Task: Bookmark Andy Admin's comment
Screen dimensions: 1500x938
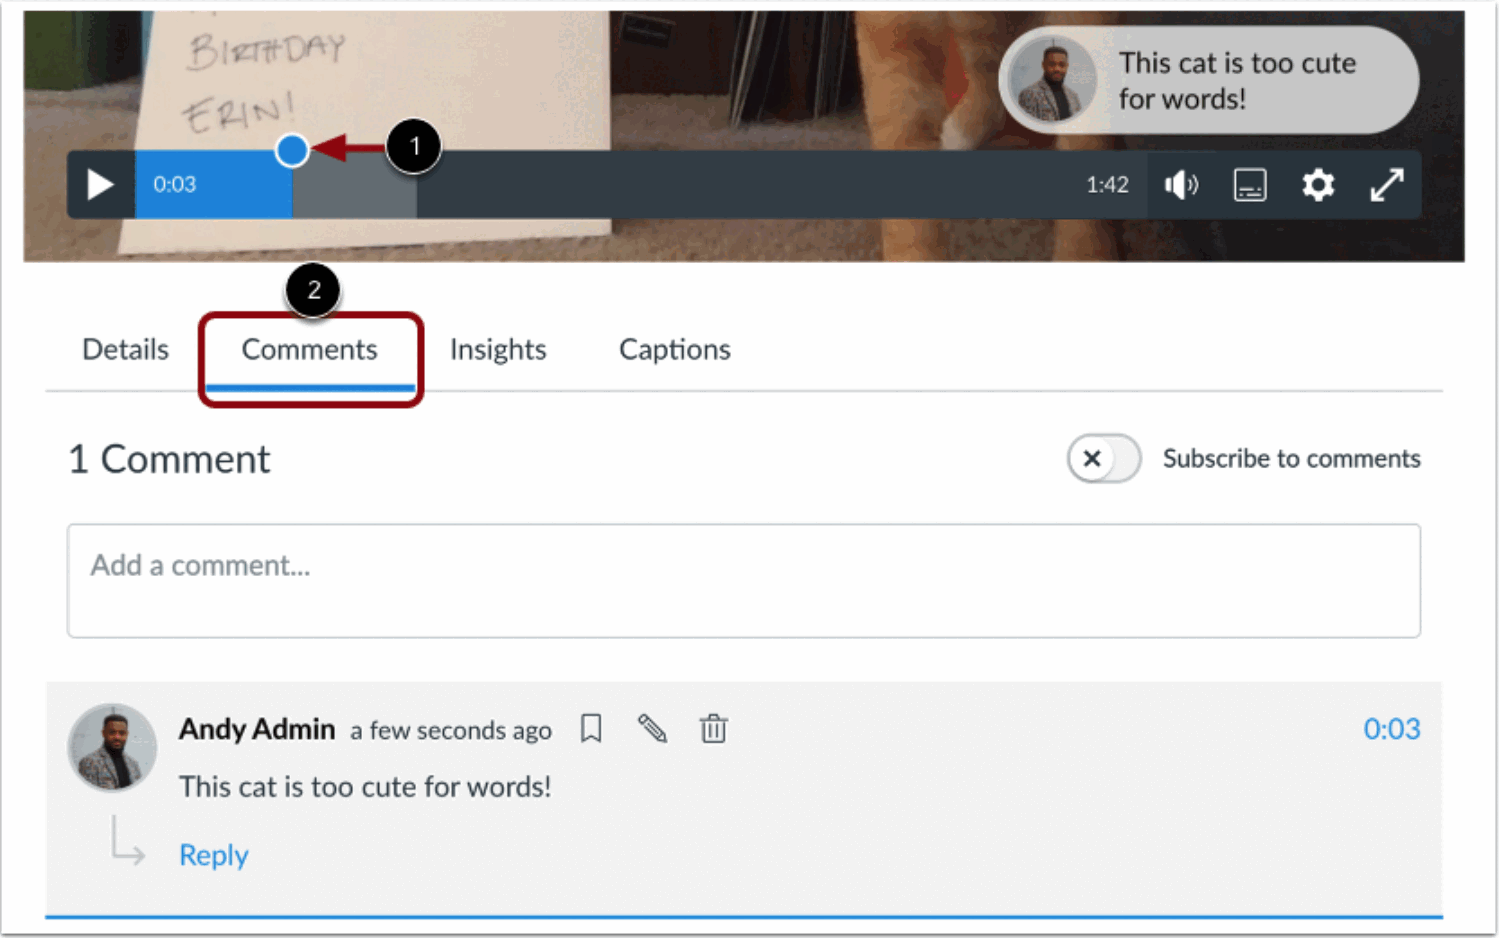Action: (x=592, y=729)
